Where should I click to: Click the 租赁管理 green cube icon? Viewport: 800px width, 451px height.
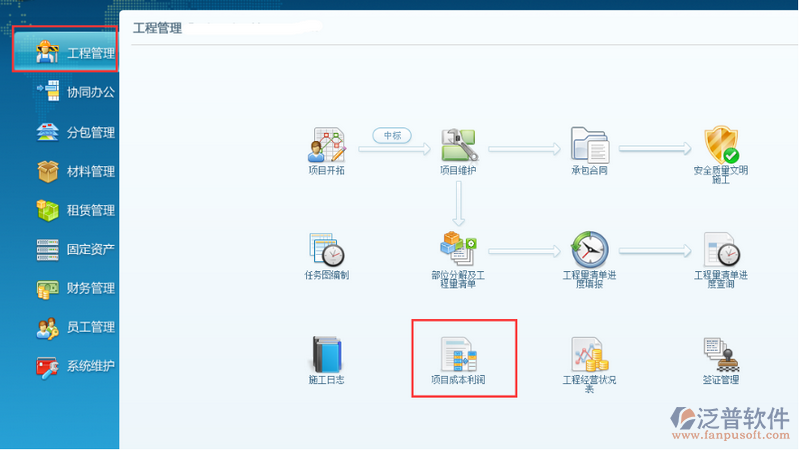tap(47, 210)
